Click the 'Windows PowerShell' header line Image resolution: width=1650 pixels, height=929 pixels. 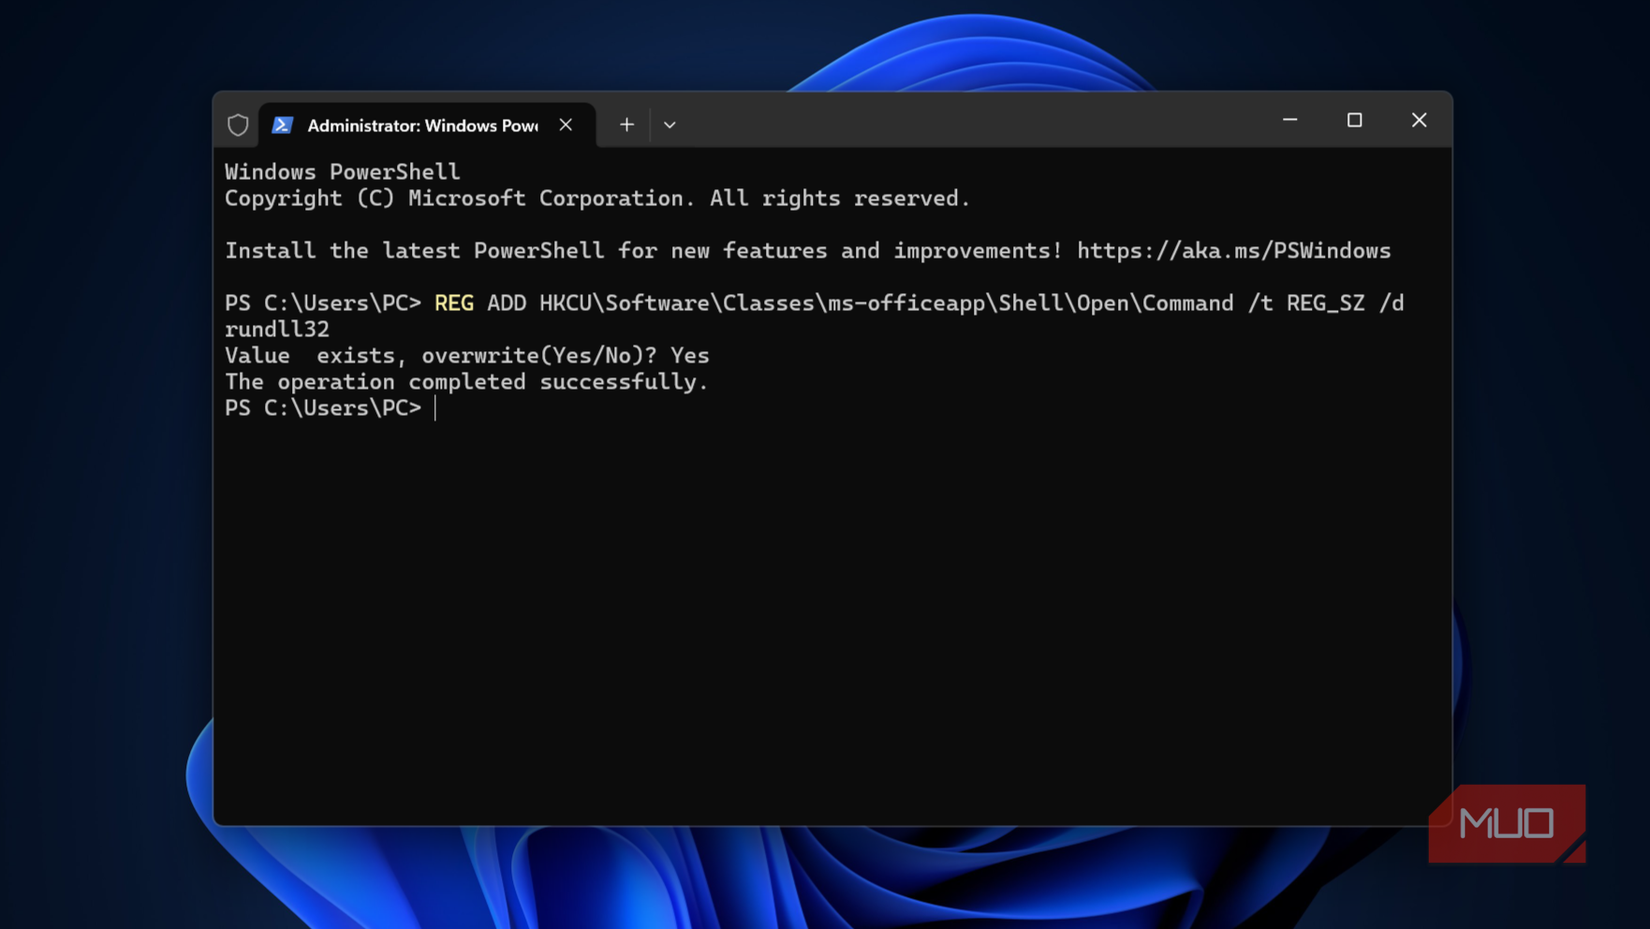point(343,172)
